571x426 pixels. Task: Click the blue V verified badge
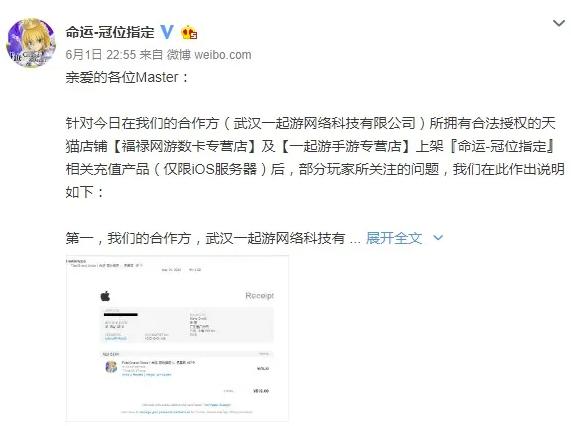tap(167, 32)
